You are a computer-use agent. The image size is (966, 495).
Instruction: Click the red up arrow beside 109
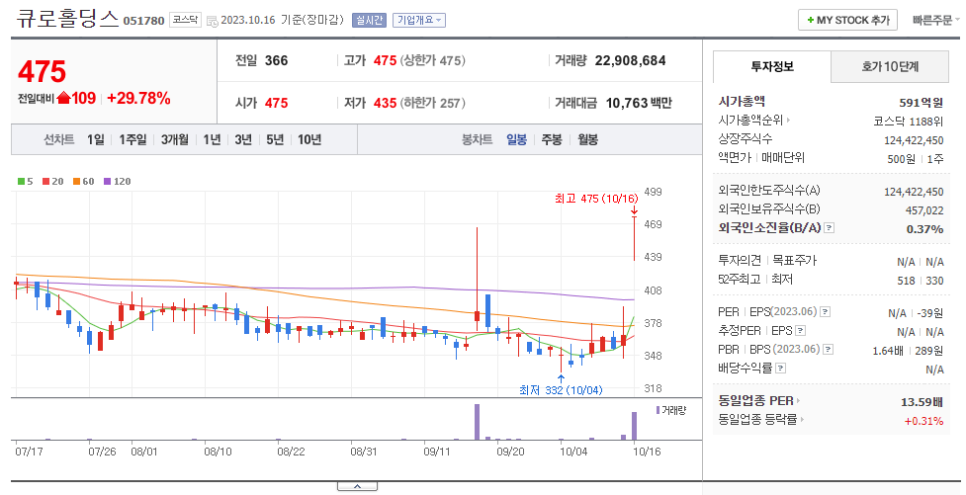tap(63, 98)
